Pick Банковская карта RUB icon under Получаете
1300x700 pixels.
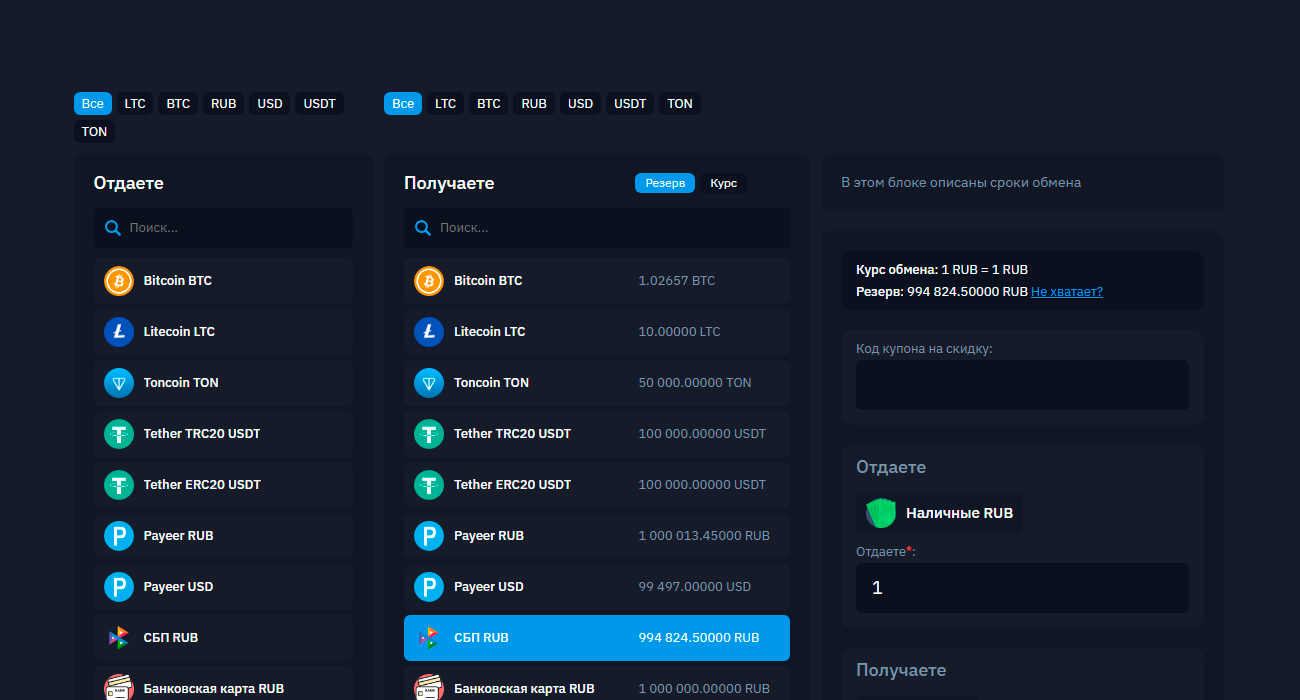click(429, 688)
